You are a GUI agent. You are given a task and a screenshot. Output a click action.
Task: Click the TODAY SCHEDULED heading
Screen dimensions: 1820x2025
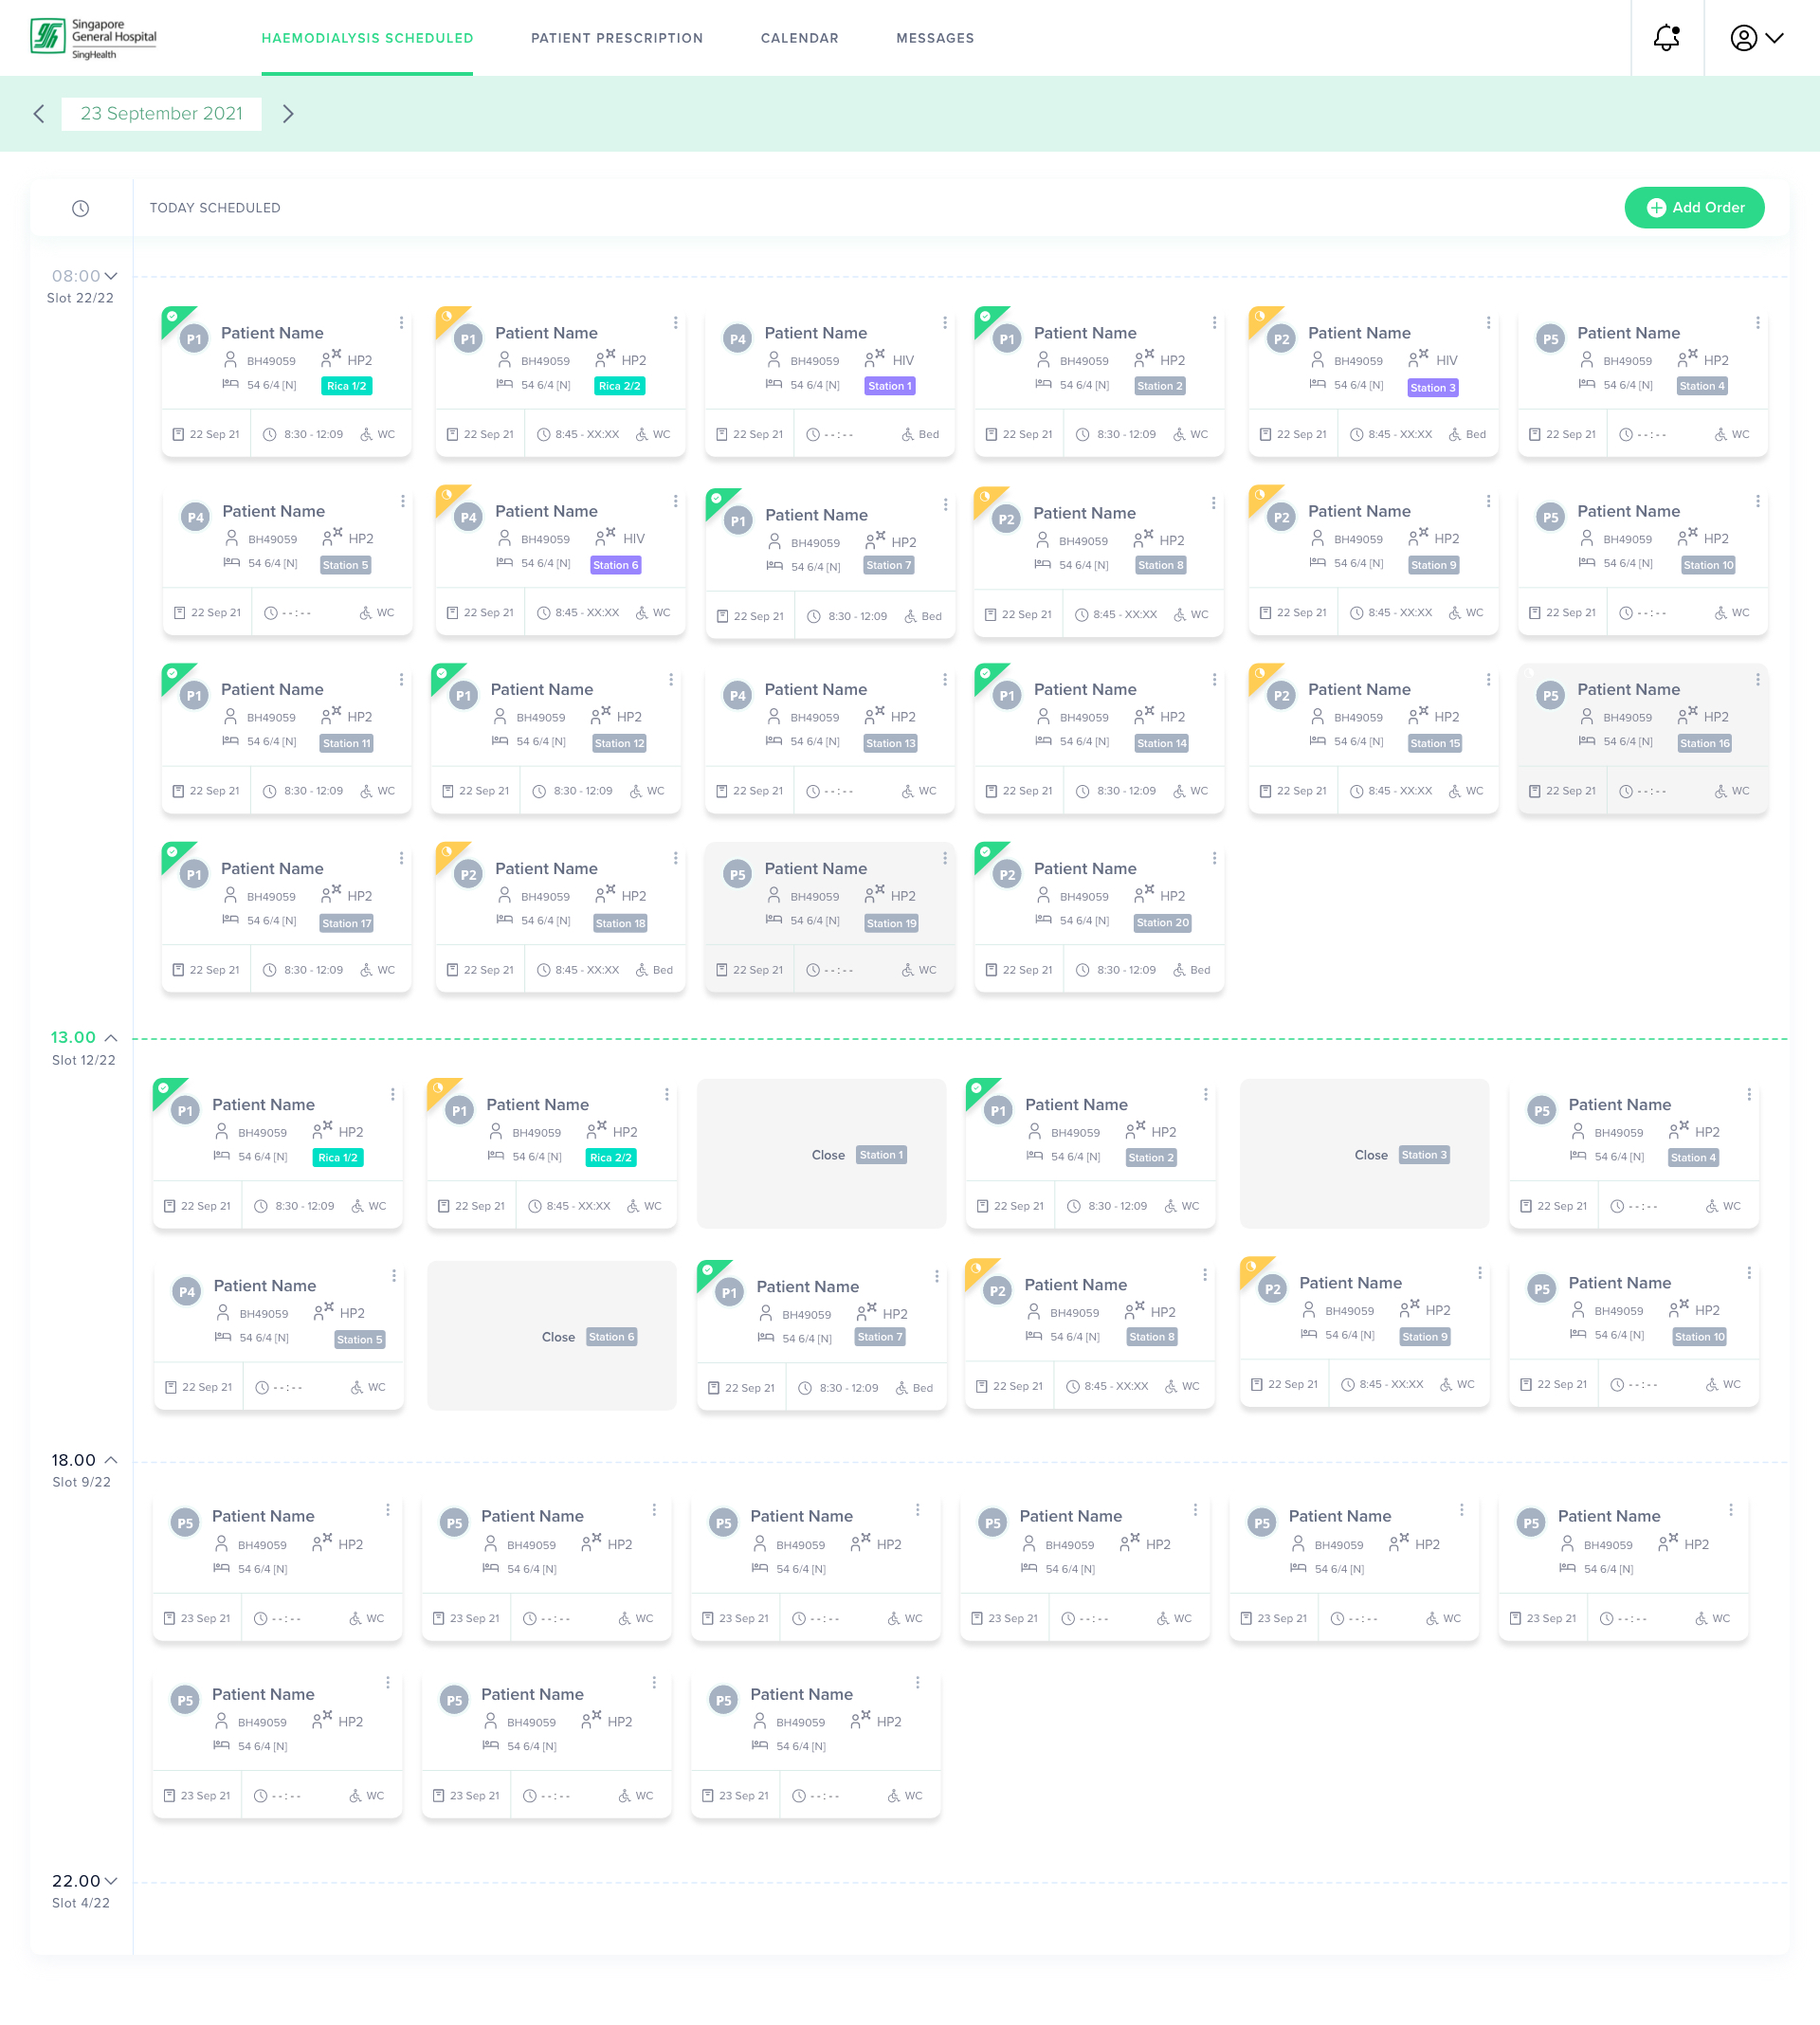pyautogui.click(x=215, y=208)
